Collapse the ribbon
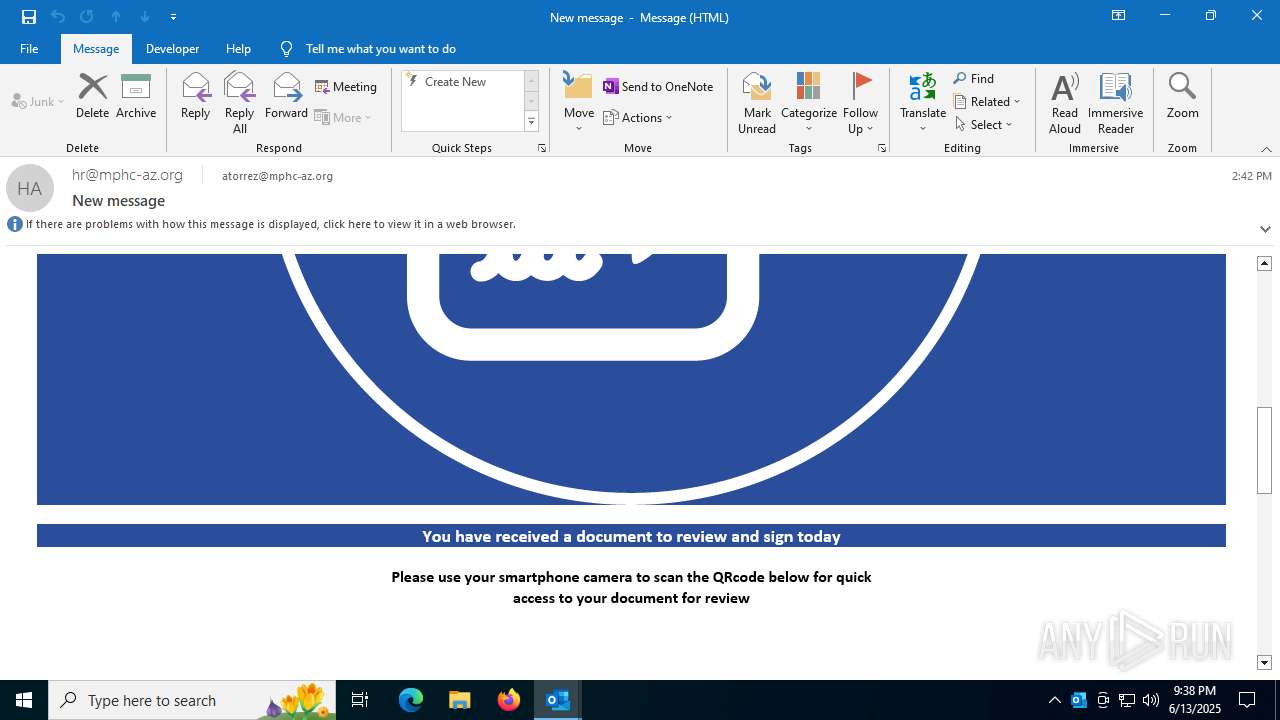The image size is (1280, 720). (x=1266, y=149)
